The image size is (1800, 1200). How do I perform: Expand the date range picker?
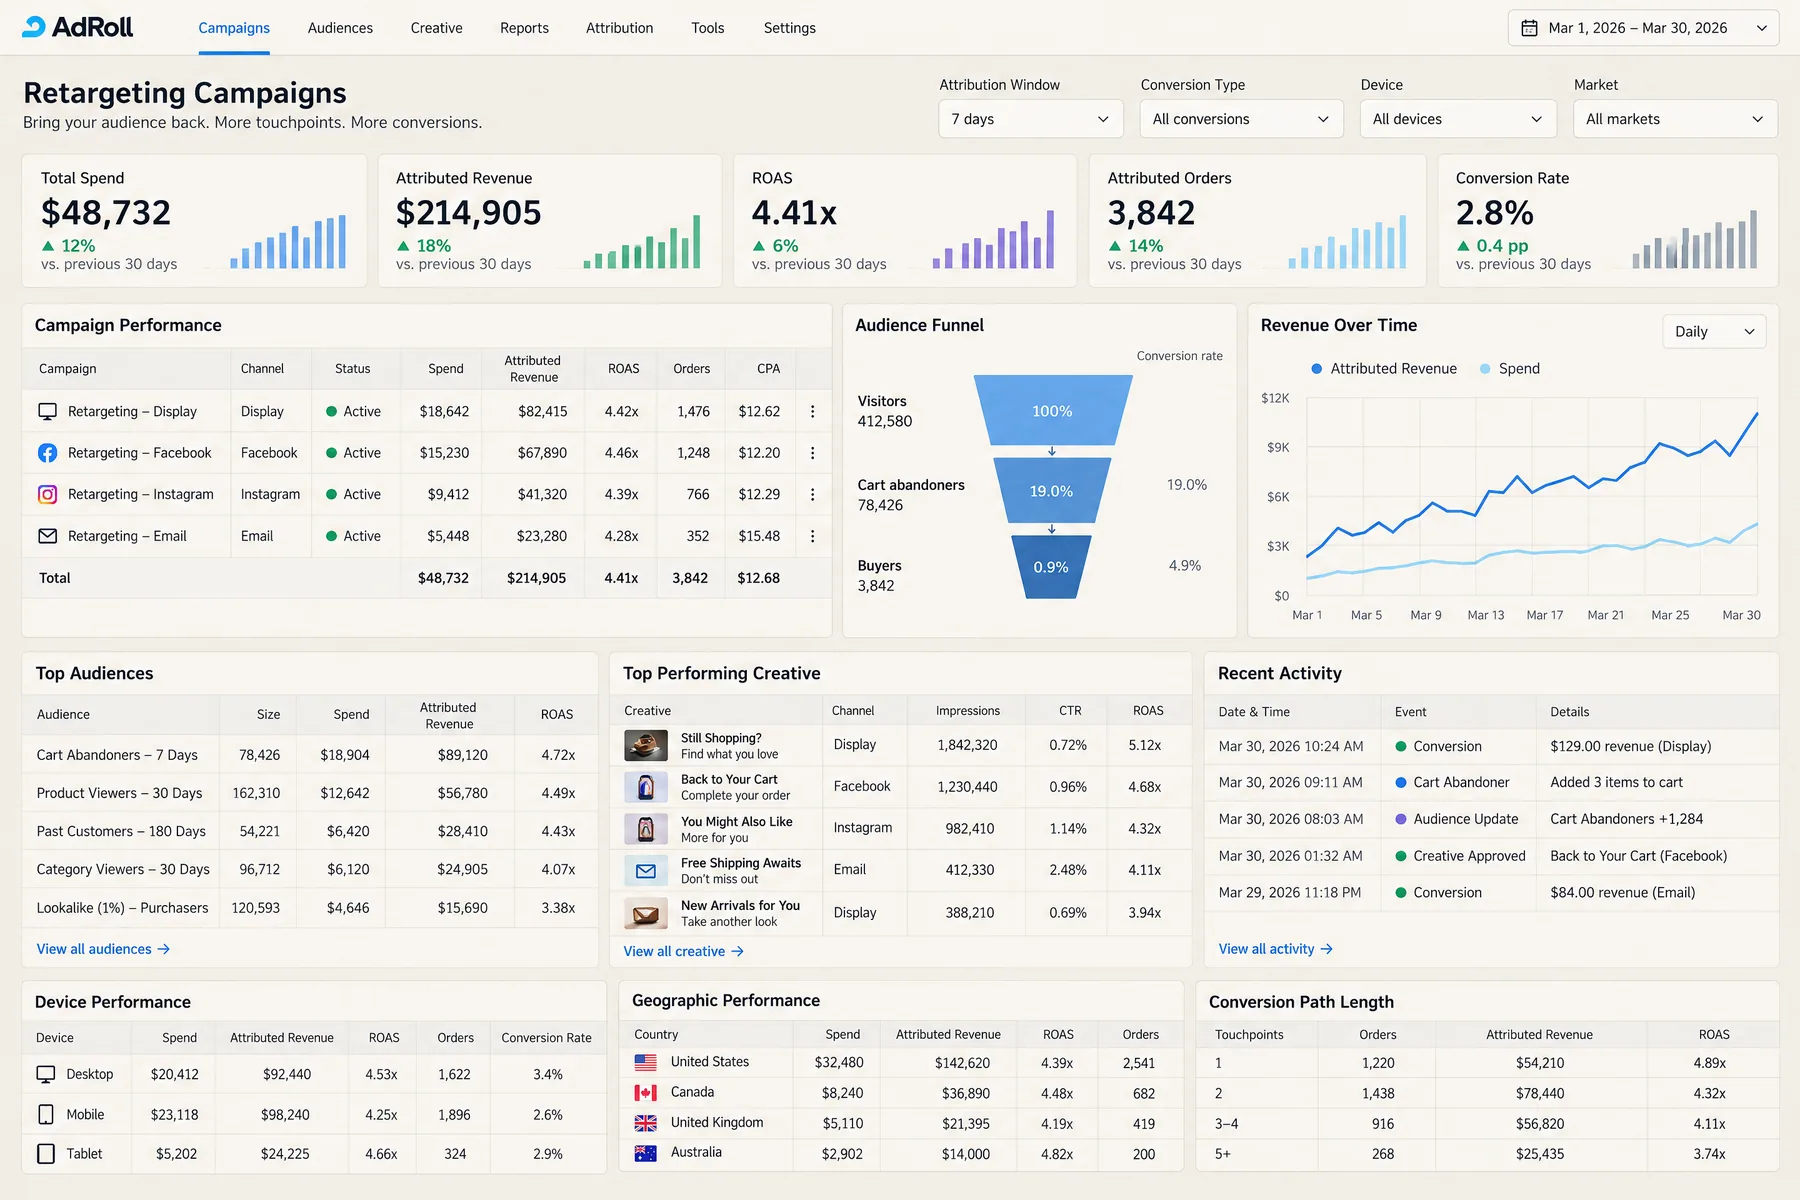tap(1643, 28)
